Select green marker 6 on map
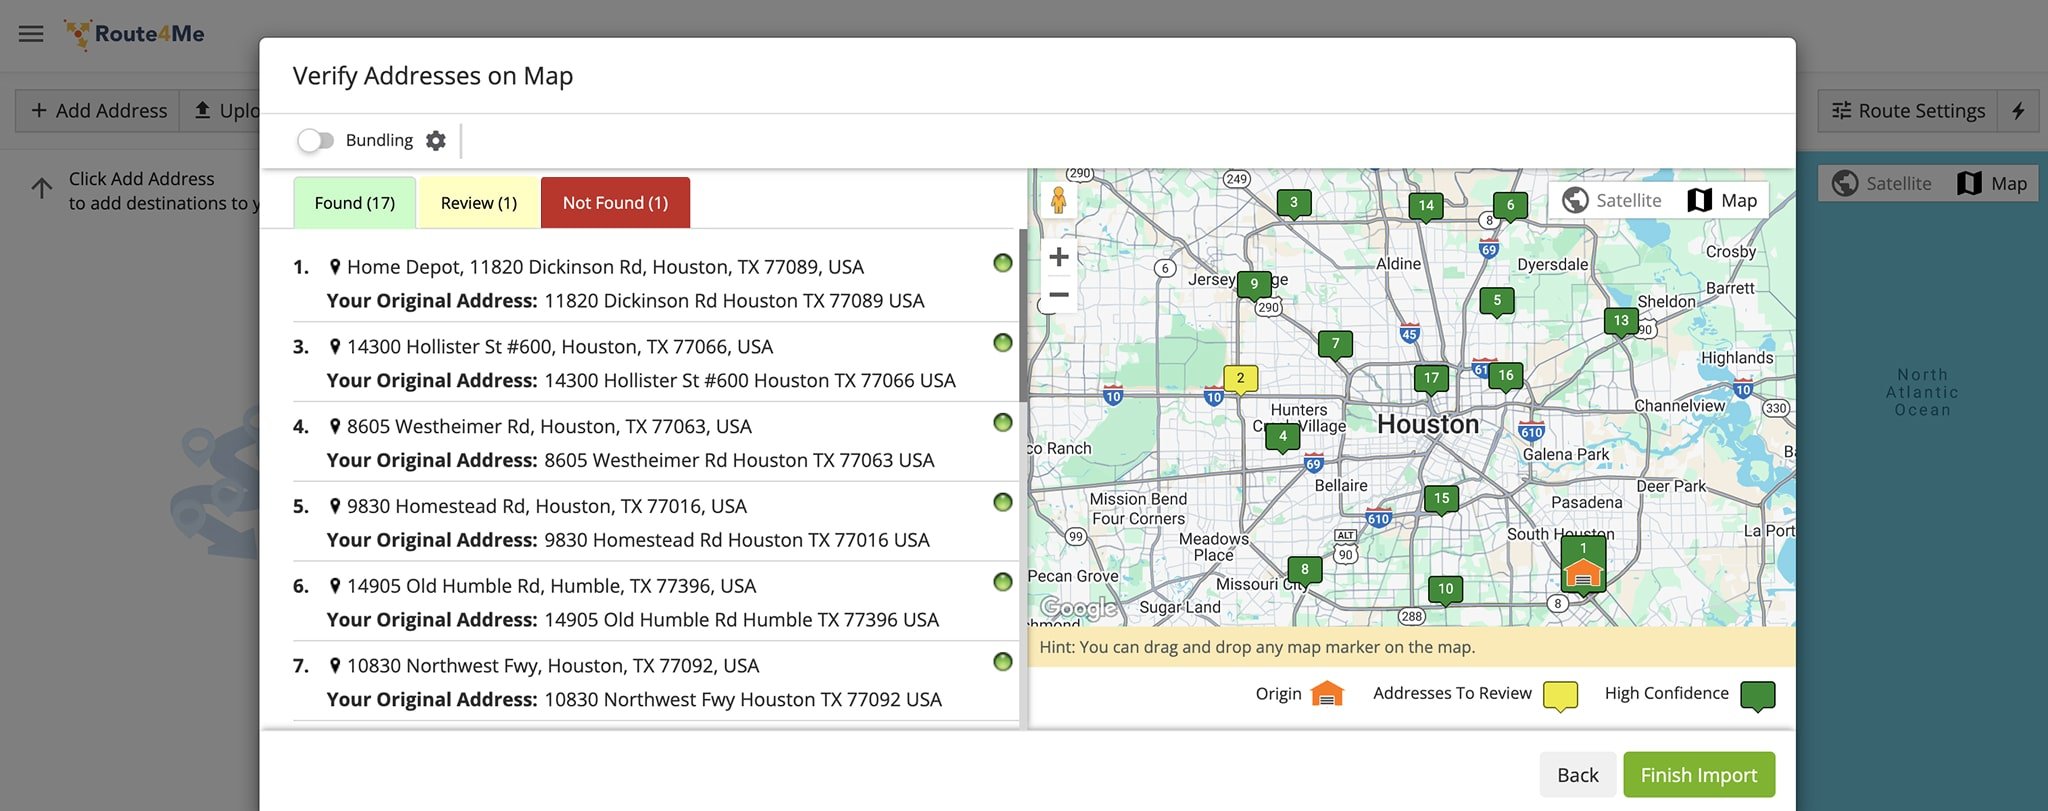 (1510, 207)
